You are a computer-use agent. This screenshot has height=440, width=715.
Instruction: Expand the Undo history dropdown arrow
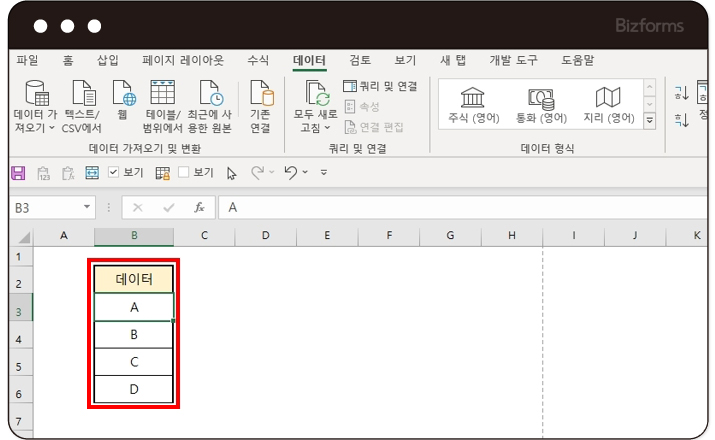[304, 173]
